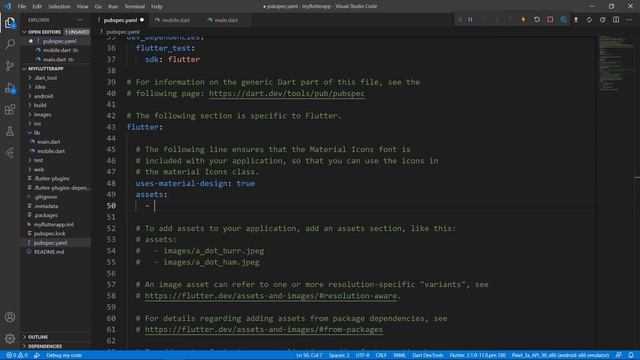
Task: Click the pubspec.yaml breadcrumb
Action: [x=123, y=32]
